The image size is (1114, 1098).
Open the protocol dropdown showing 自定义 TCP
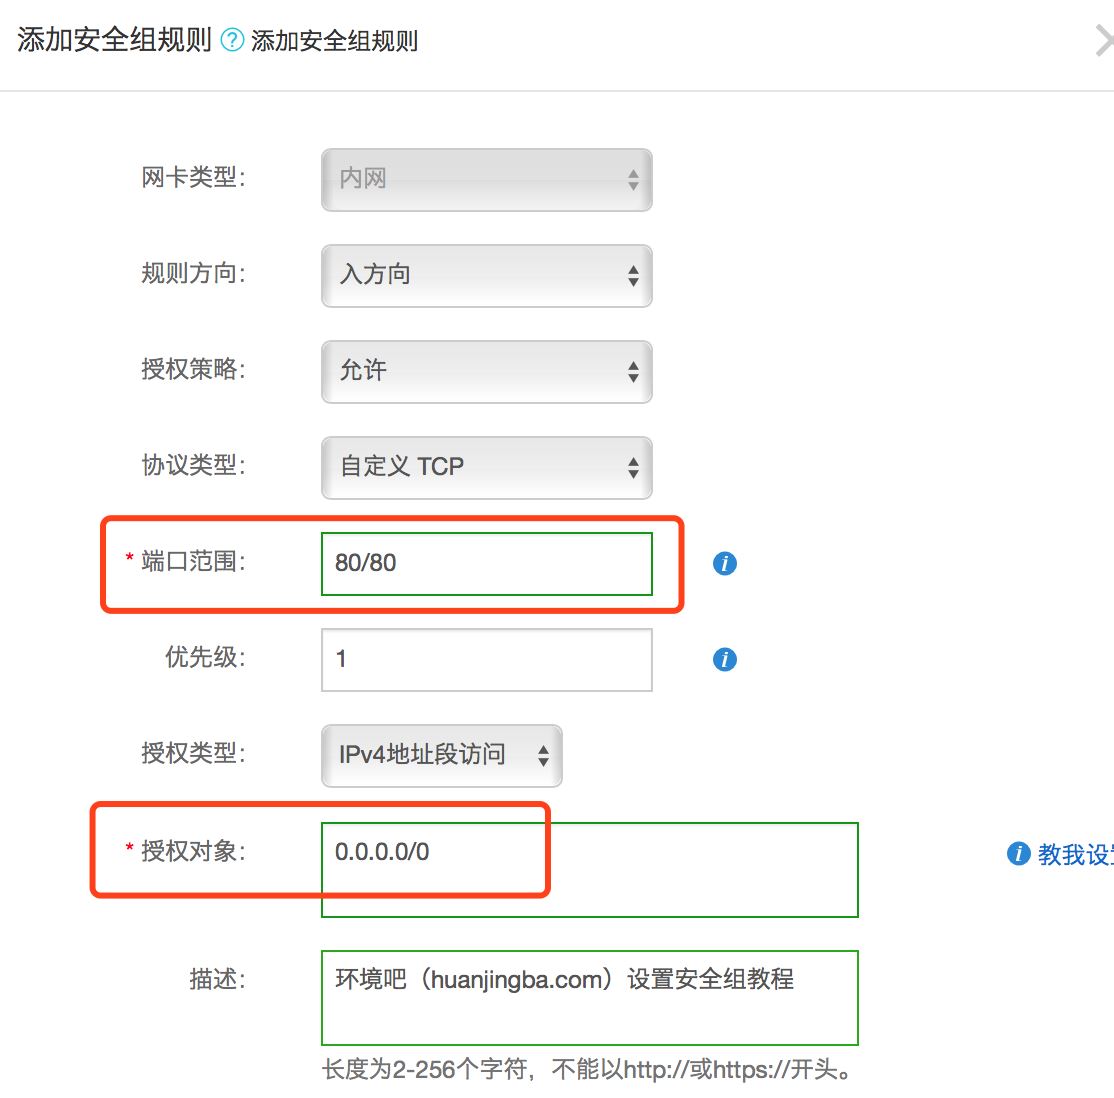486,468
